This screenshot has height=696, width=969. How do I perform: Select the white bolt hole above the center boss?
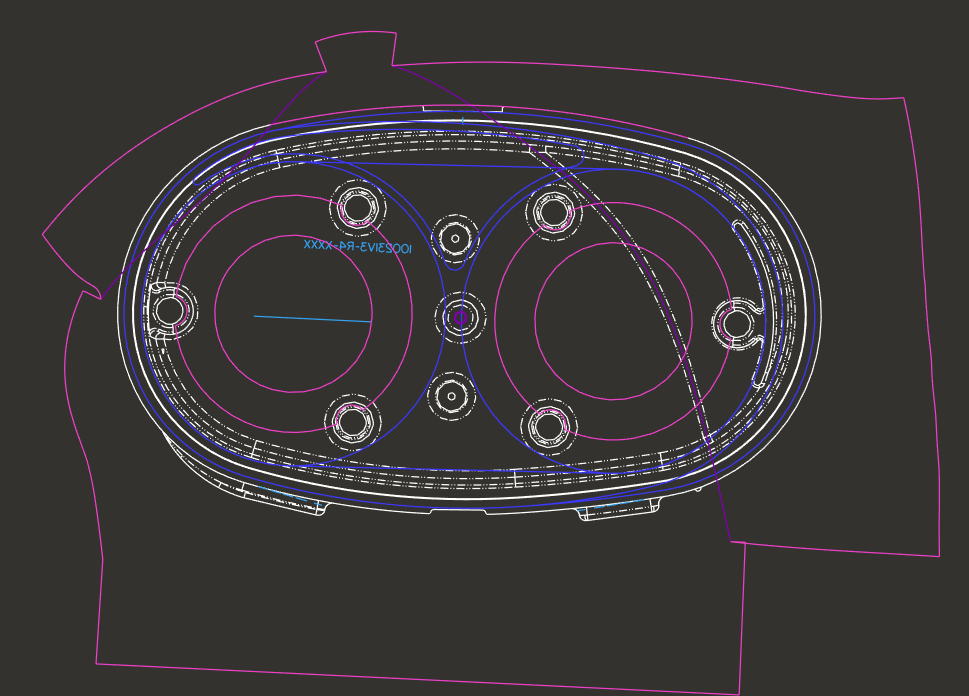pos(455,239)
